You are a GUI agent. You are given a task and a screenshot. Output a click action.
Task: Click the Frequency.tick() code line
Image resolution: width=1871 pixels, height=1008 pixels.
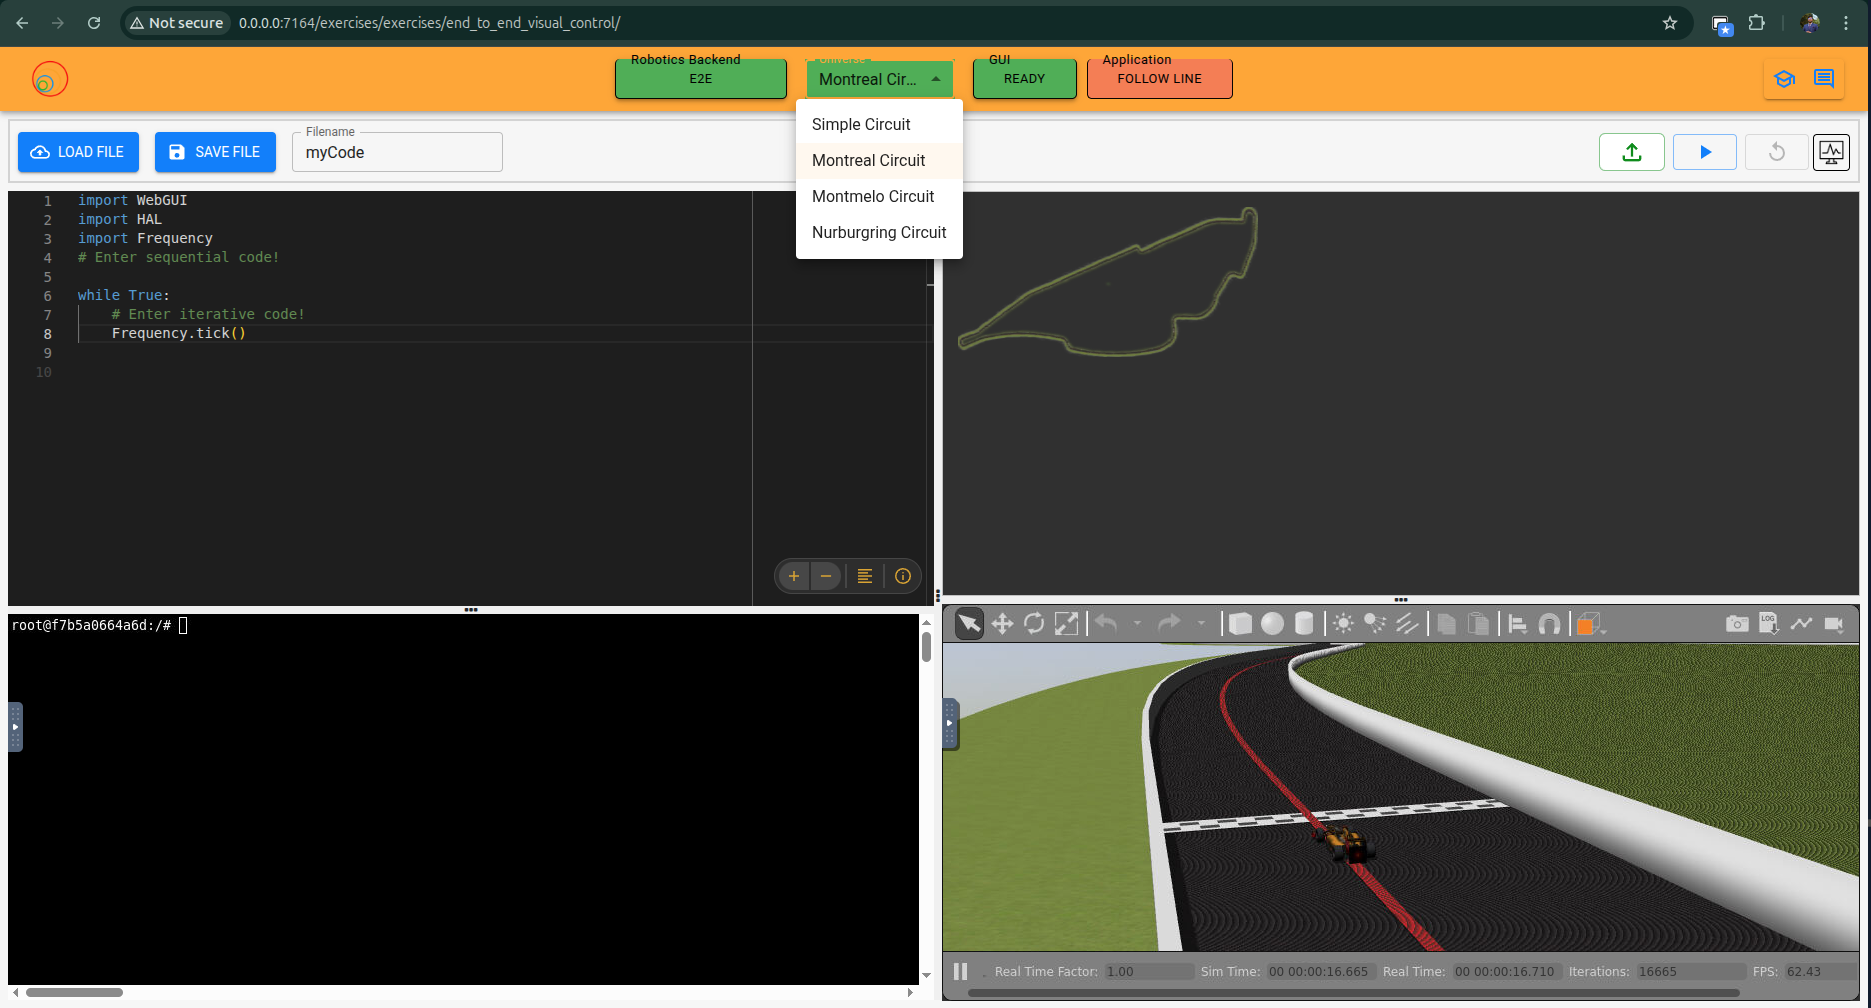[178, 333]
